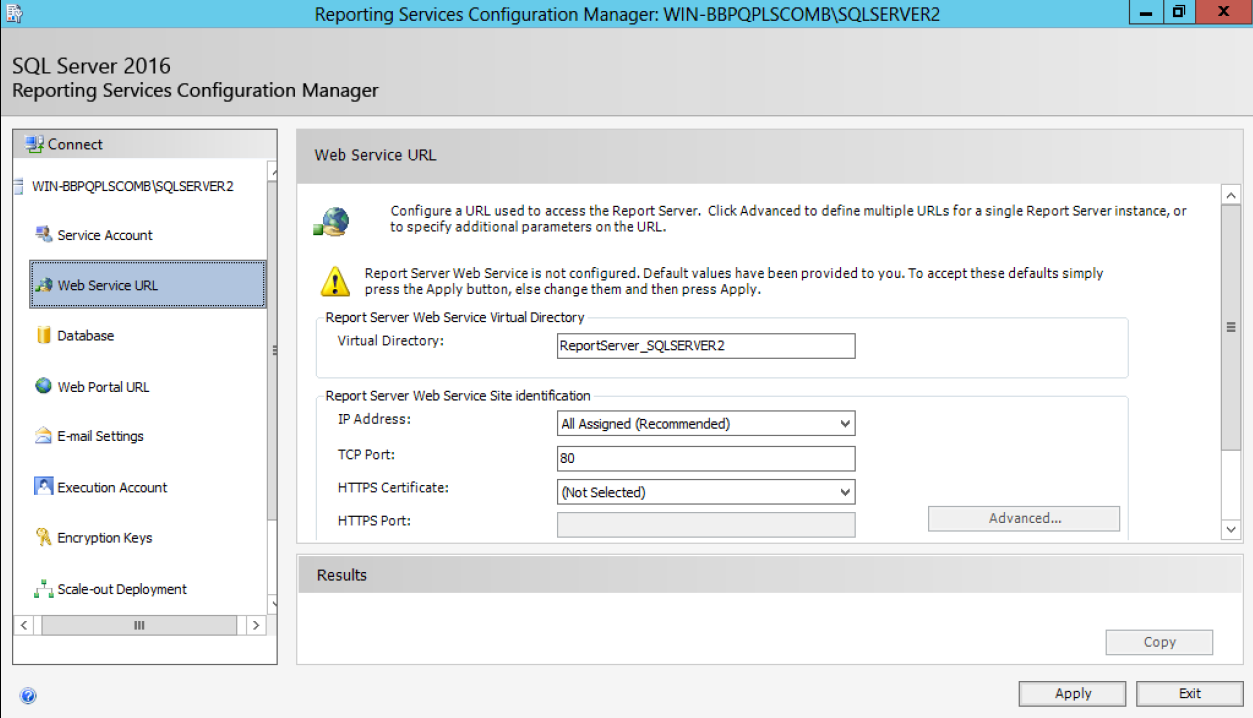Click the 'IP Address:' label

click(x=374, y=419)
